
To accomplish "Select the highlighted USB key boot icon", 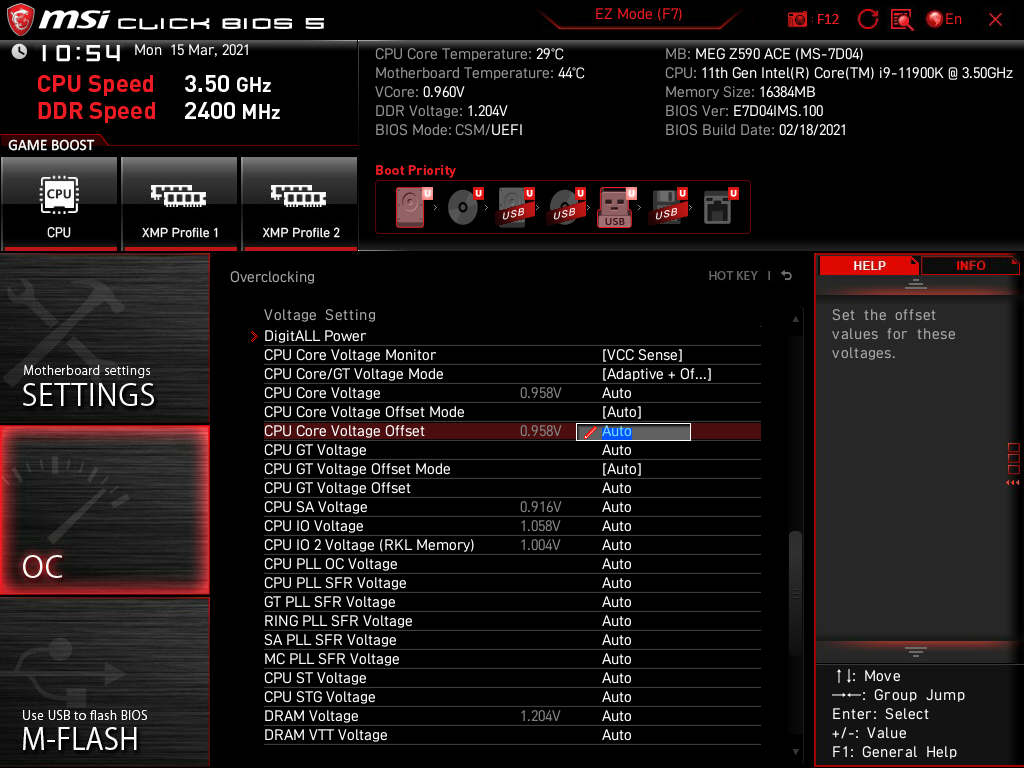I will coord(616,208).
